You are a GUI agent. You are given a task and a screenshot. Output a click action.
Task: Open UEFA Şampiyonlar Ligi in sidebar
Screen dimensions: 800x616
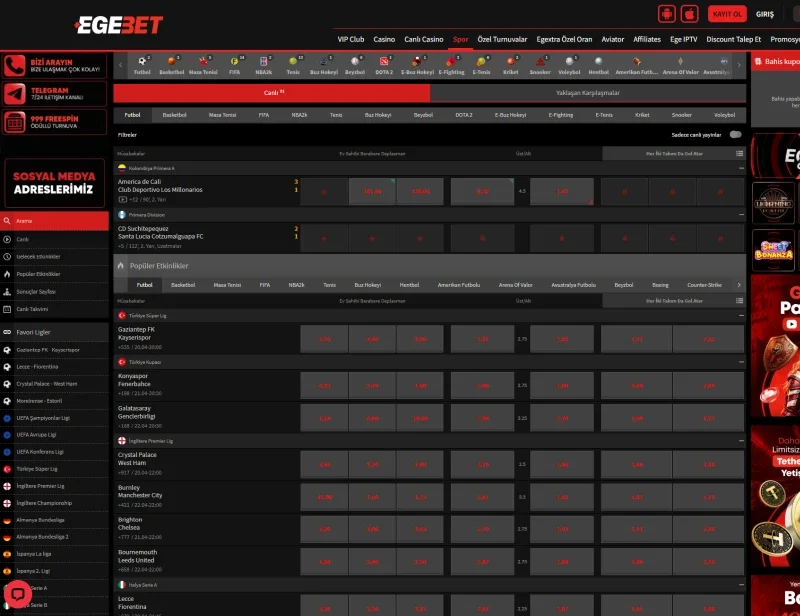coord(55,418)
